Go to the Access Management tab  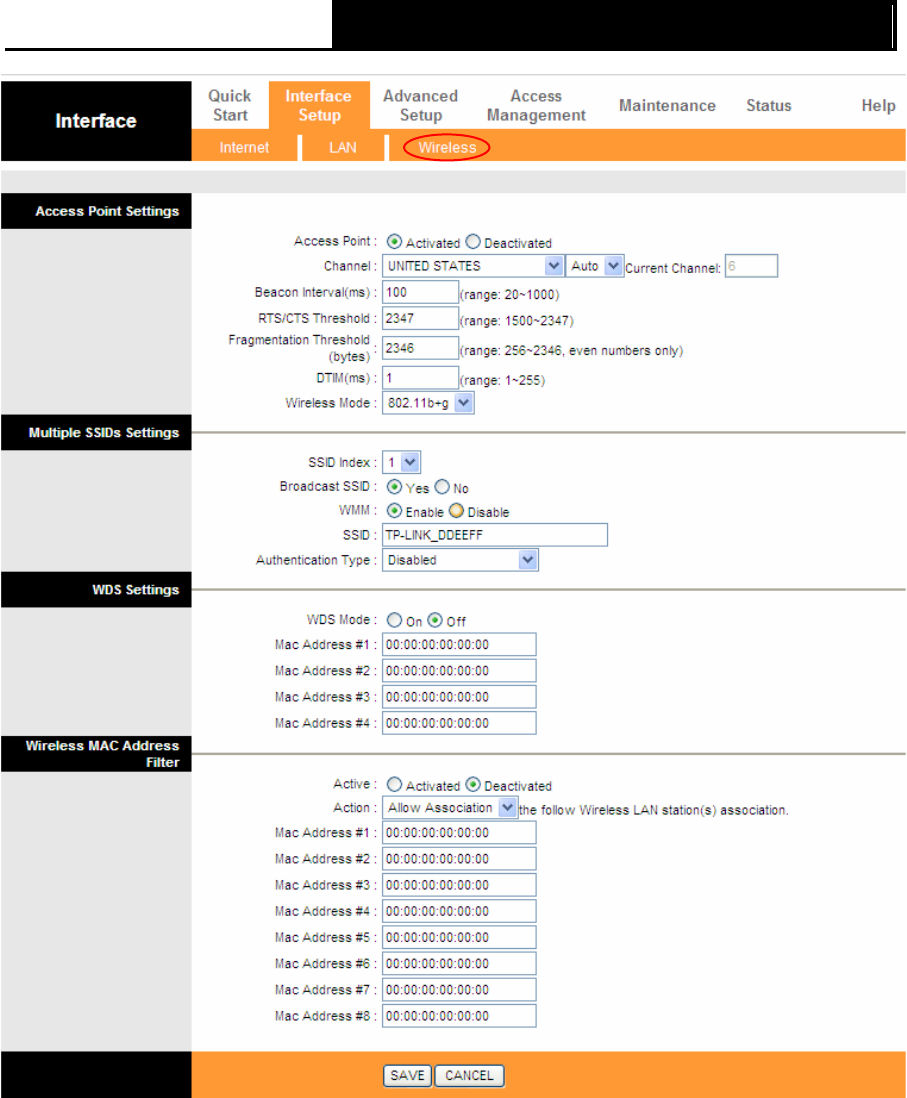click(x=536, y=105)
